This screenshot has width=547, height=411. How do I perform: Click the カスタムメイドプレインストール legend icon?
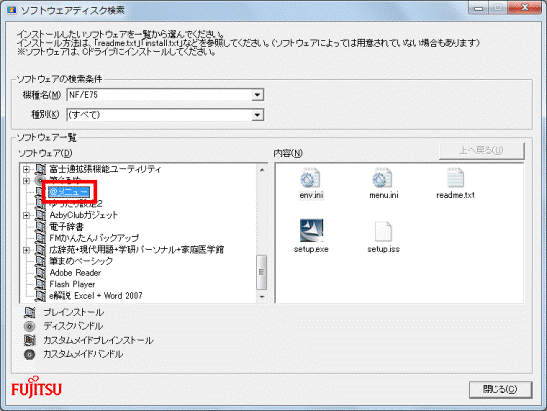click(30, 340)
